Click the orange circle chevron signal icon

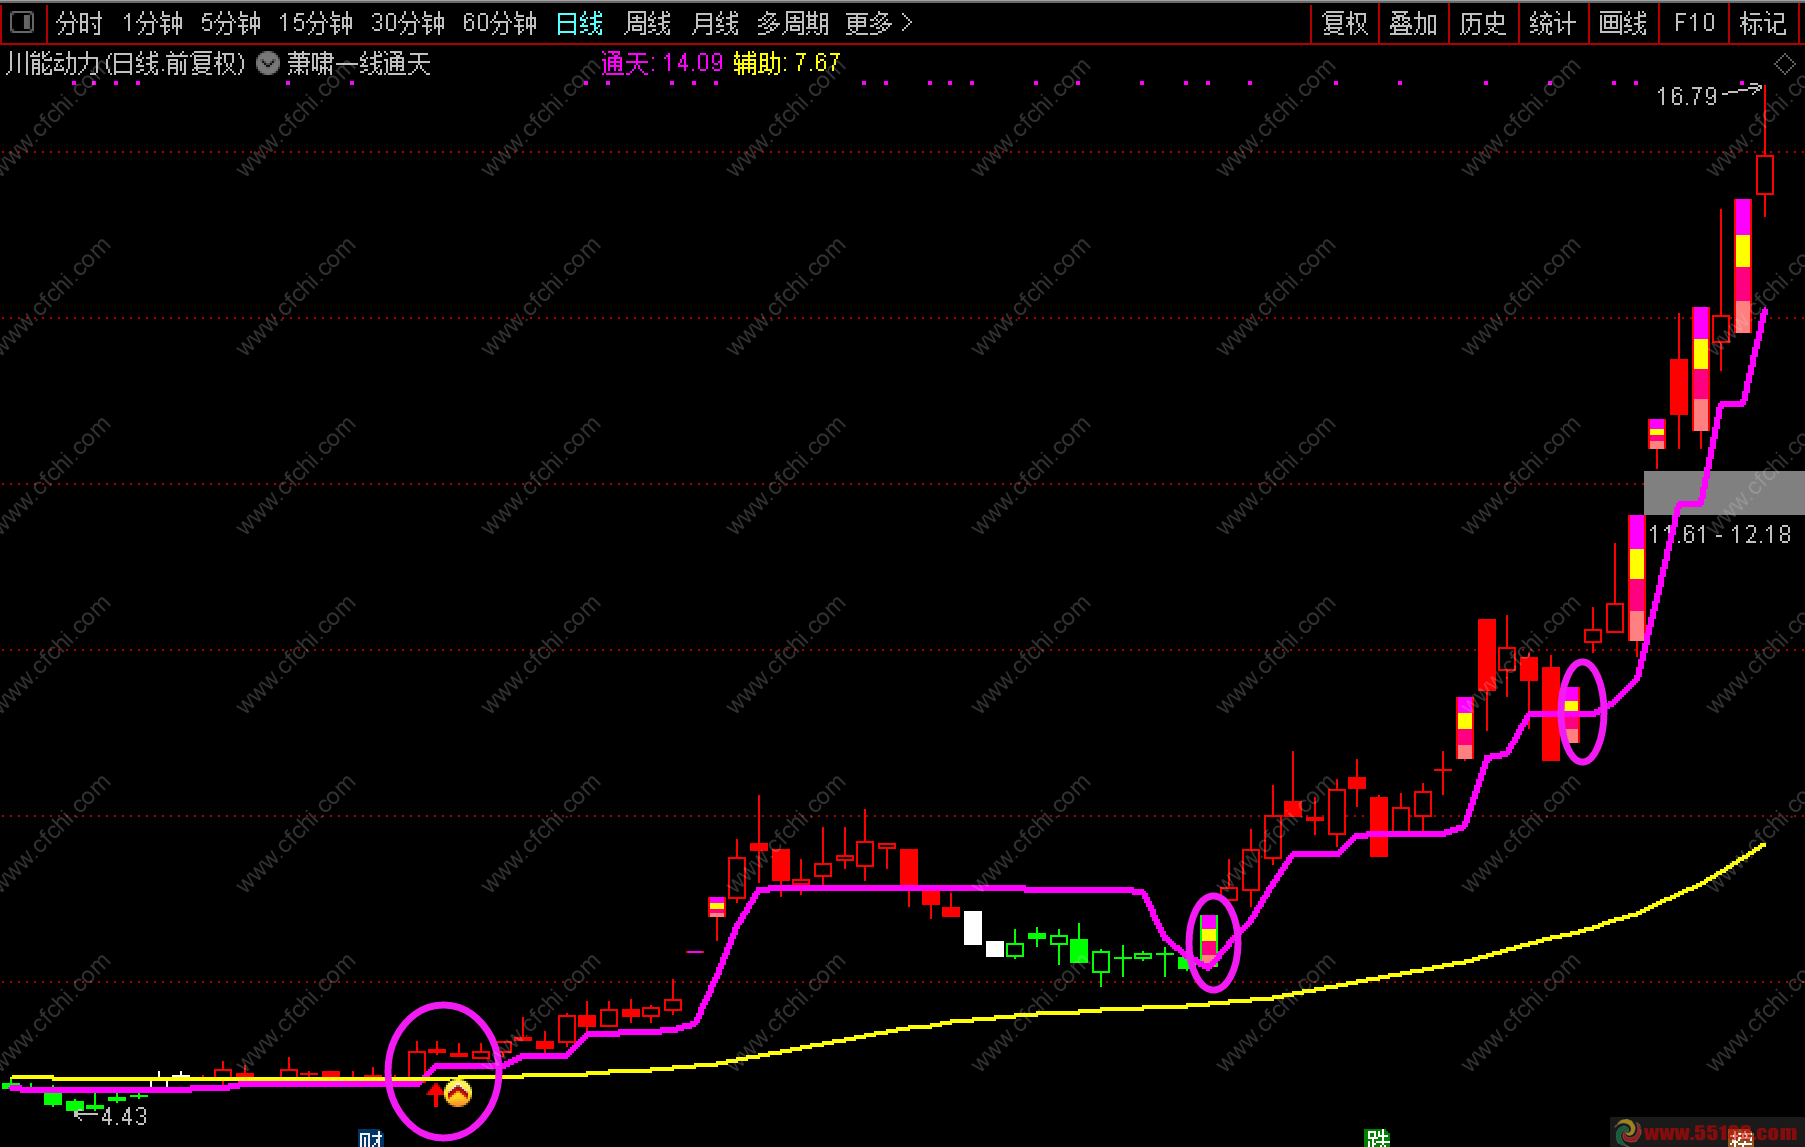[458, 1093]
